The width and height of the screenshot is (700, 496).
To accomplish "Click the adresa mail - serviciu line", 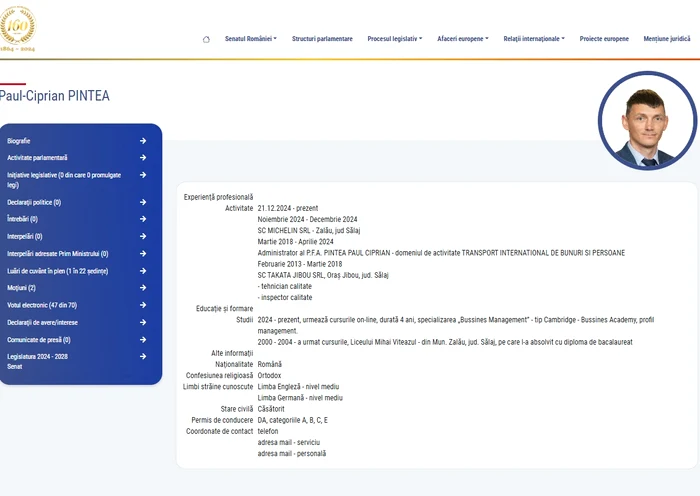I will (289, 442).
